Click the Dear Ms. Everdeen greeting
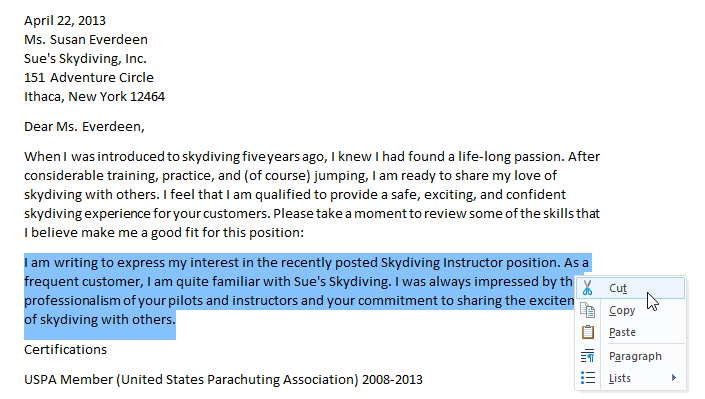The width and height of the screenshot is (705, 399). (x=85, y=127)
